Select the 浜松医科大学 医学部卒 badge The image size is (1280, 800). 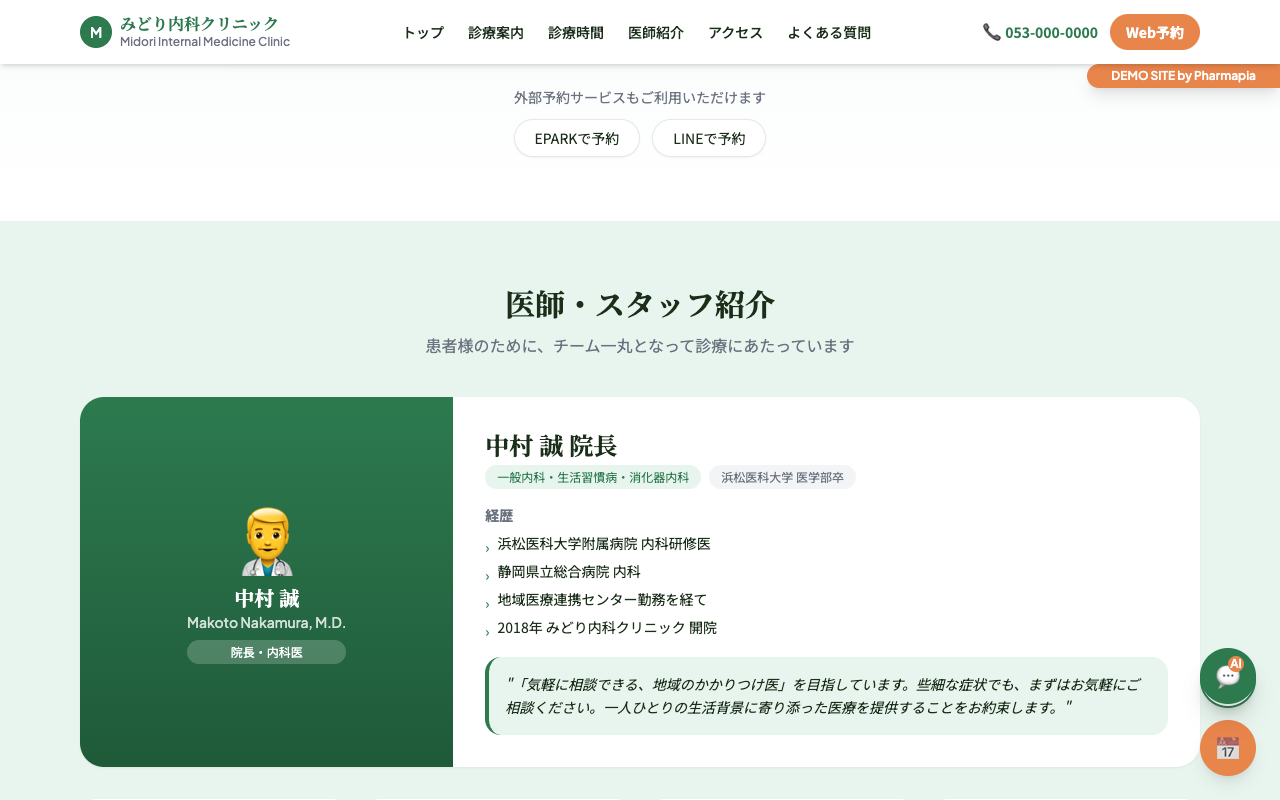pyautogui.click(x=782, y=477)
